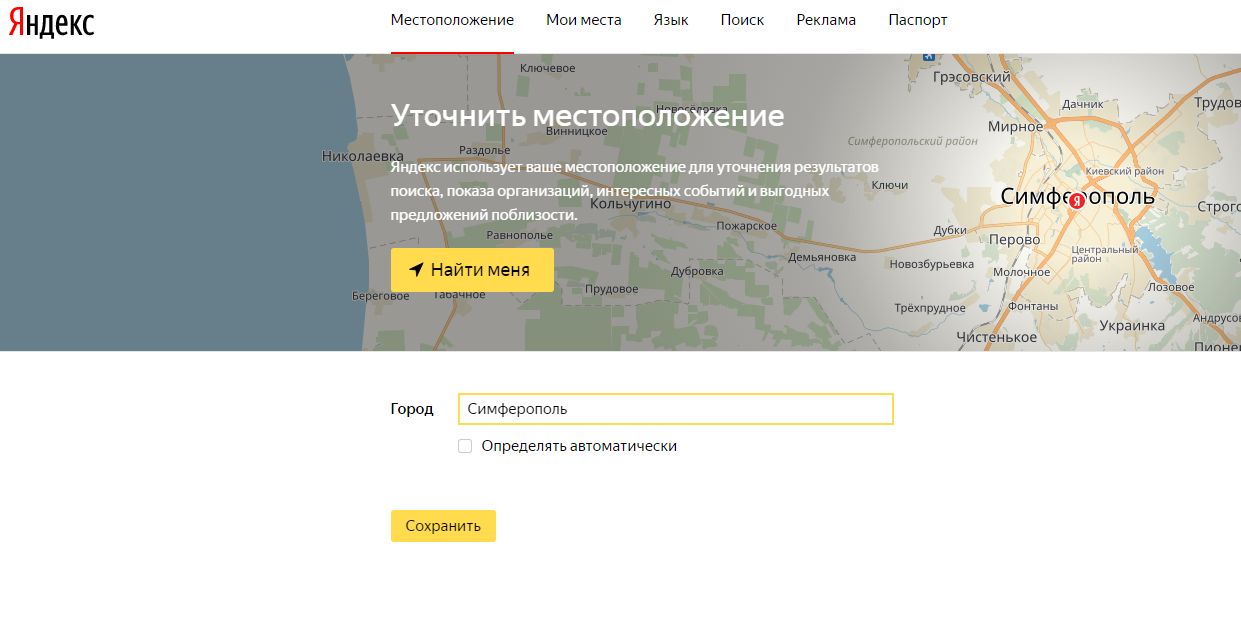Click the Найти меня button
This screenshot has height=635, width=1241.
click(x=472, y=270)
